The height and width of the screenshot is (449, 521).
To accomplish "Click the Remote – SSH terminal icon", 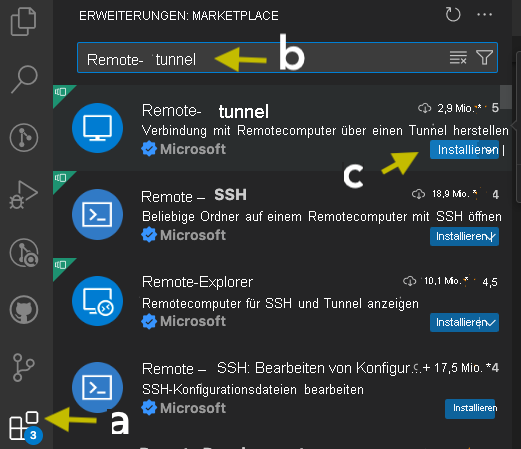I will tap(98, 214).
